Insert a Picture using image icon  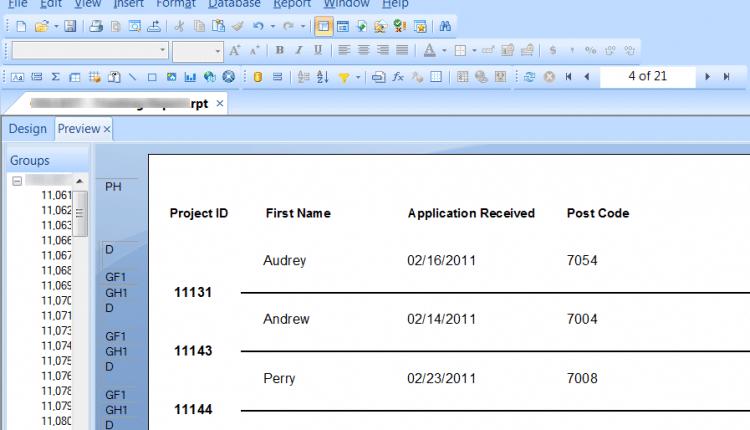[171, 77]
